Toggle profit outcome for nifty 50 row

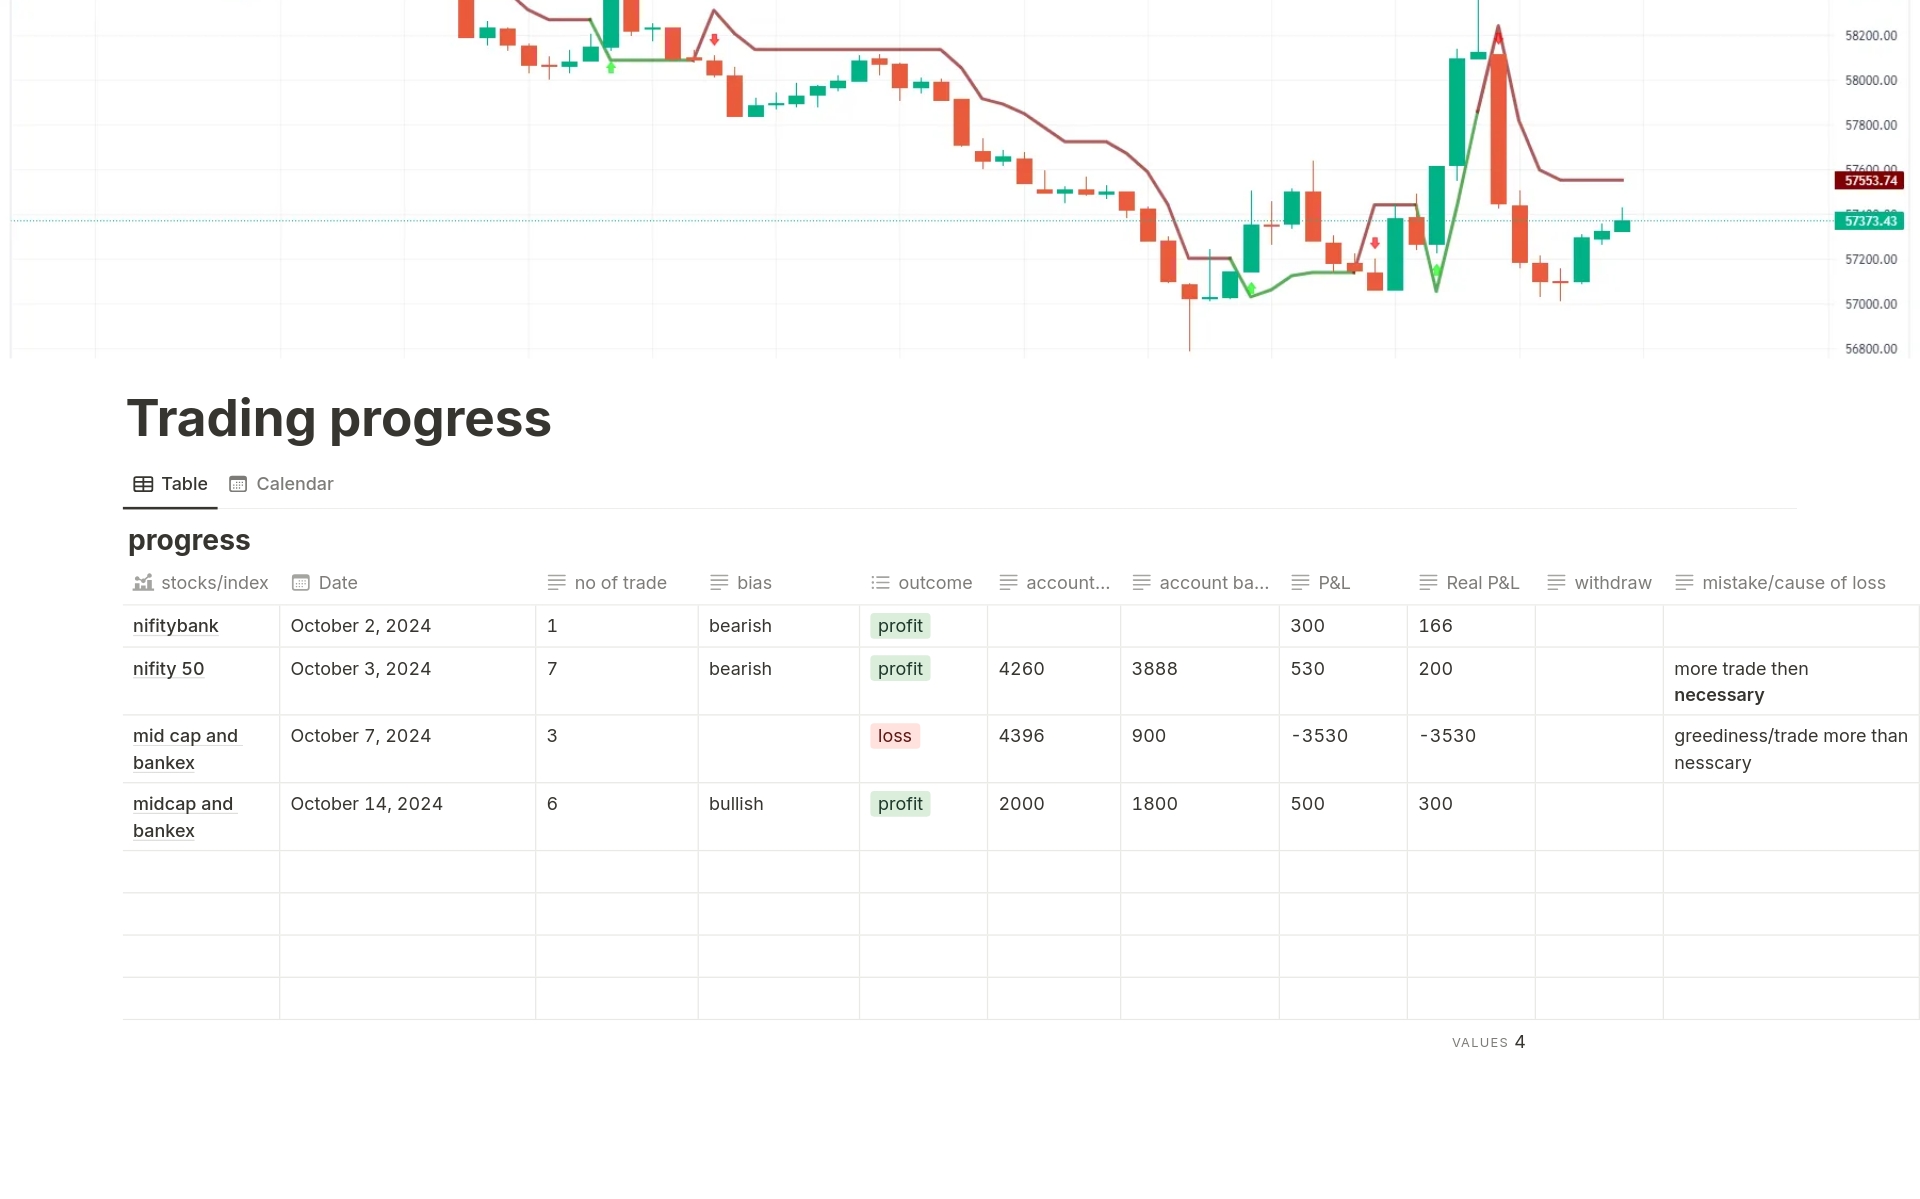(x=899, y=669)
